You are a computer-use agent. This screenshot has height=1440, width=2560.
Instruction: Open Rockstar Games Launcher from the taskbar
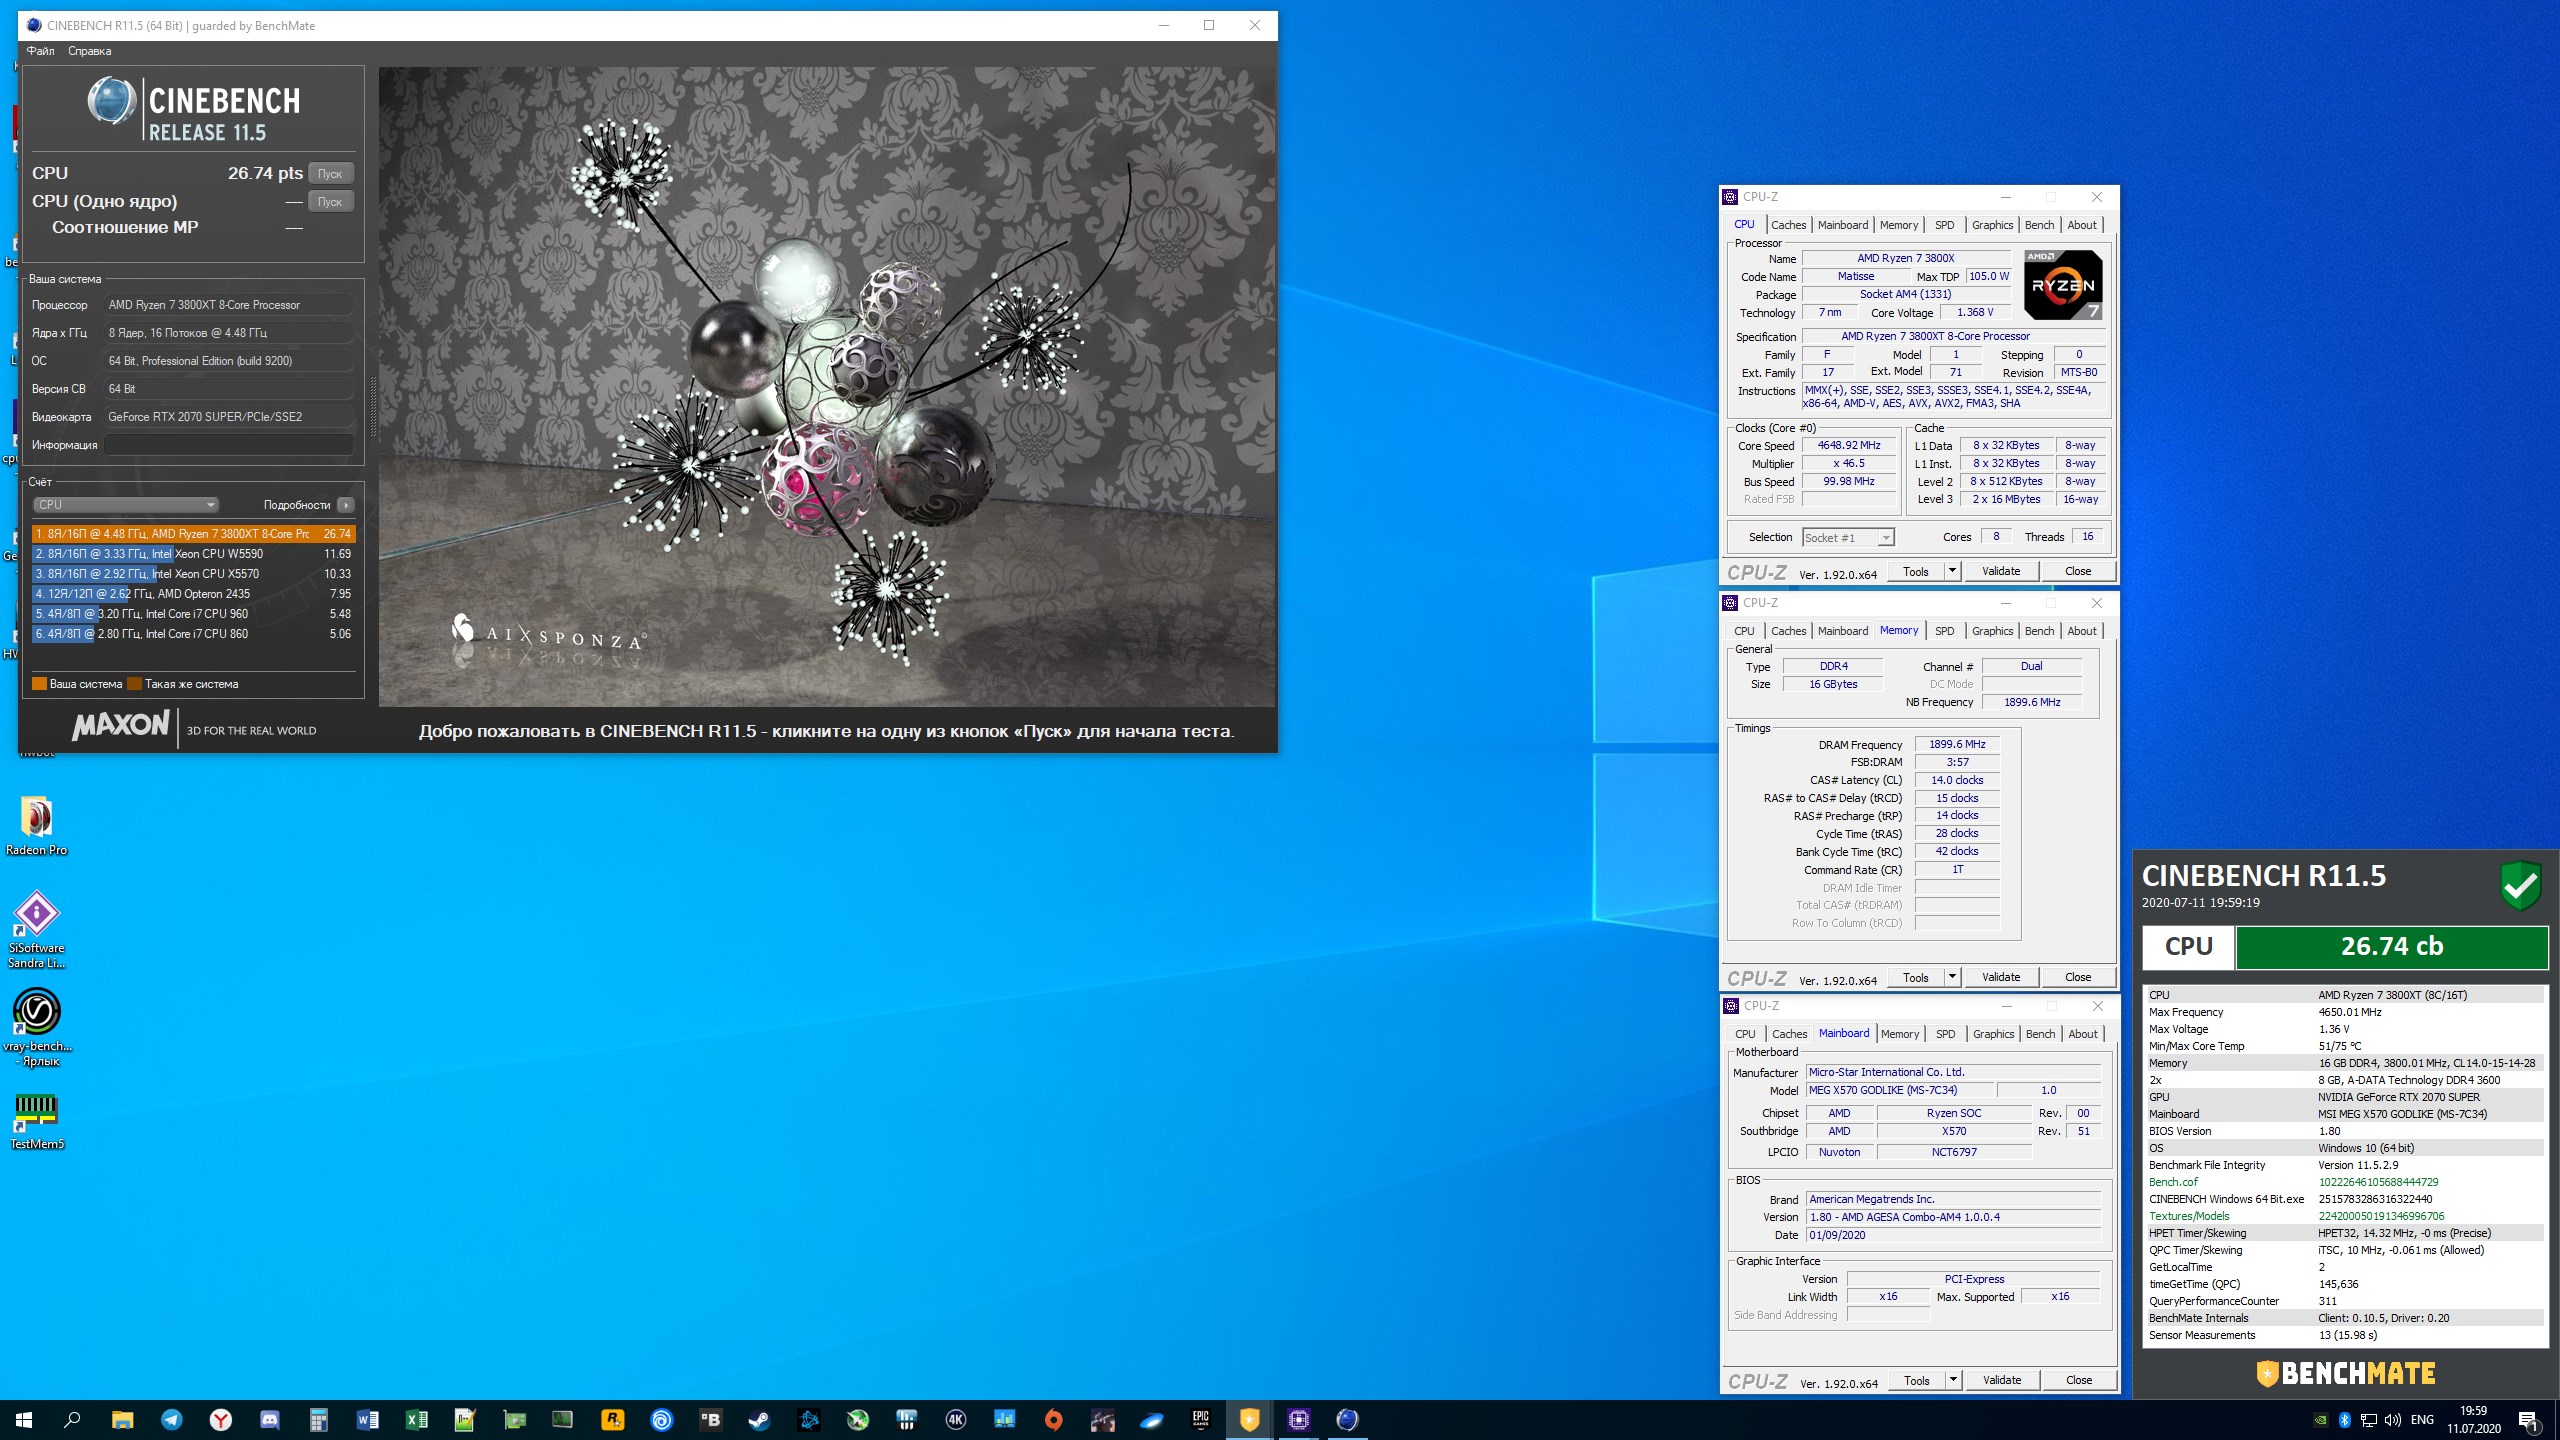613,1419
